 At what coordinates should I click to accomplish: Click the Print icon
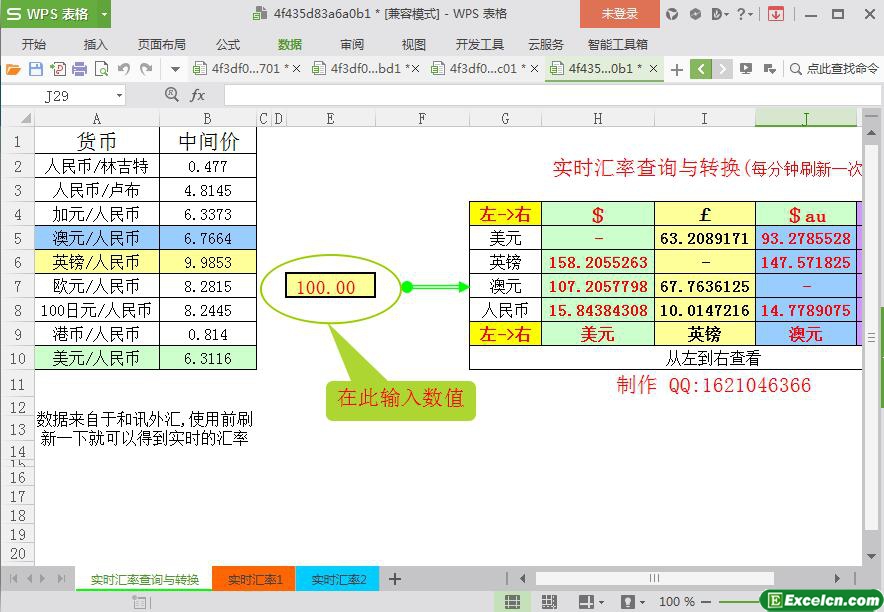coord(79,69)
